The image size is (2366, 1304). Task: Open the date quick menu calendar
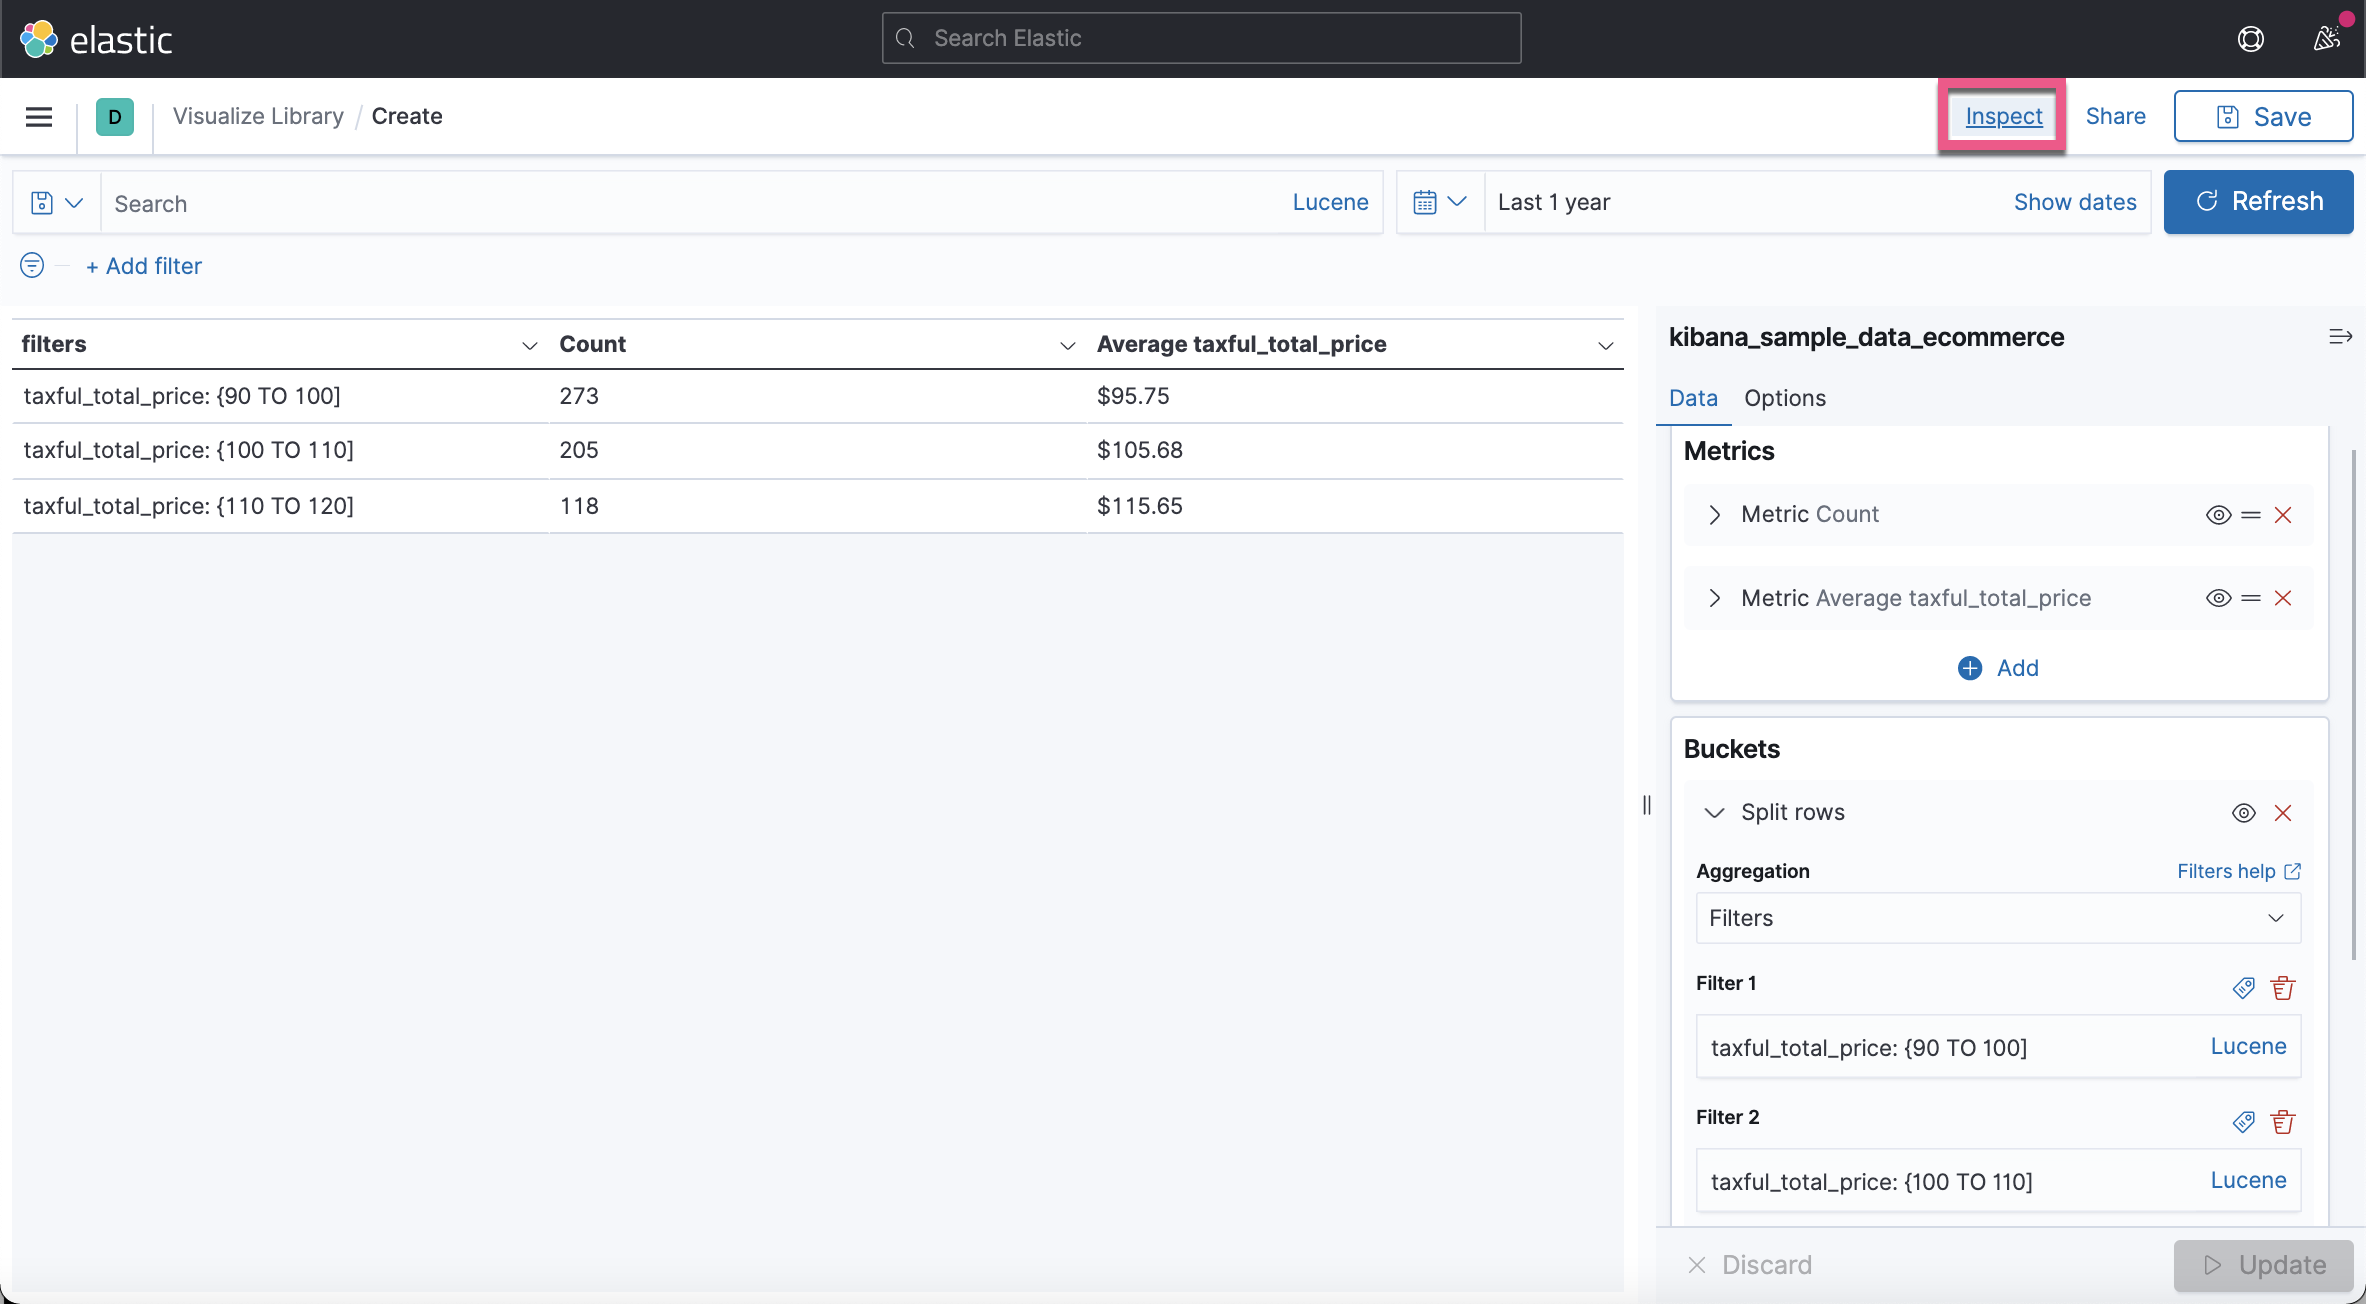[x=1439, y=203]
